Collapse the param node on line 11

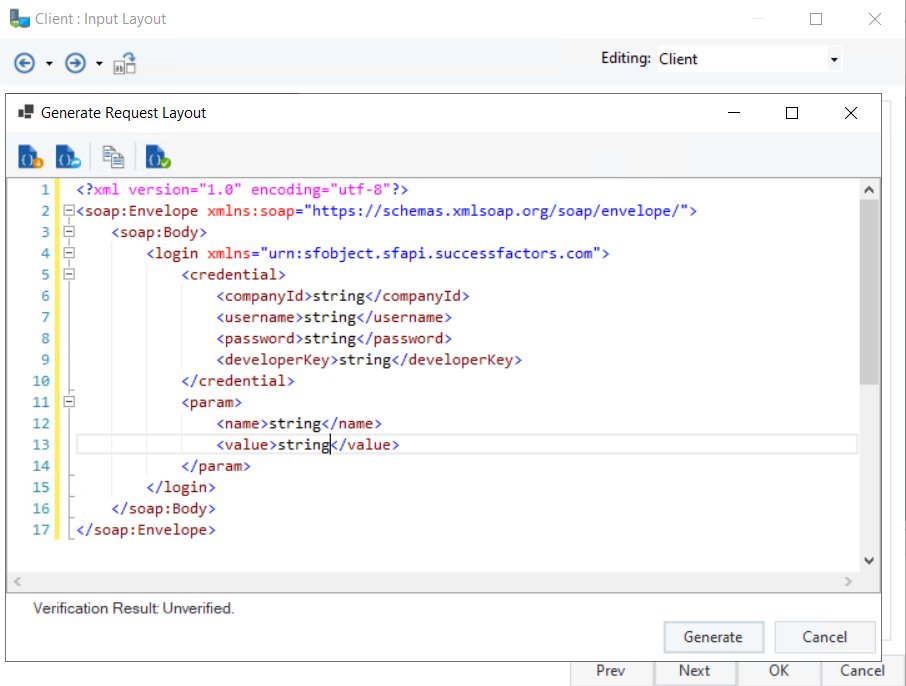tap(68, 402)
